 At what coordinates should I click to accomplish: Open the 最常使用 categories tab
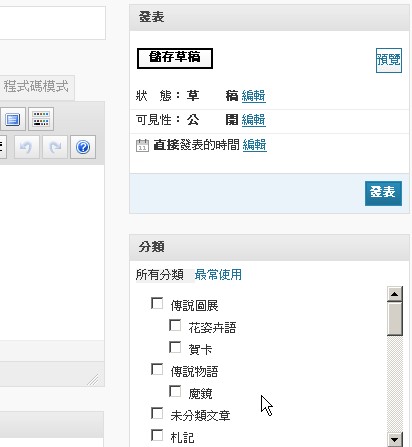point(218,275)
